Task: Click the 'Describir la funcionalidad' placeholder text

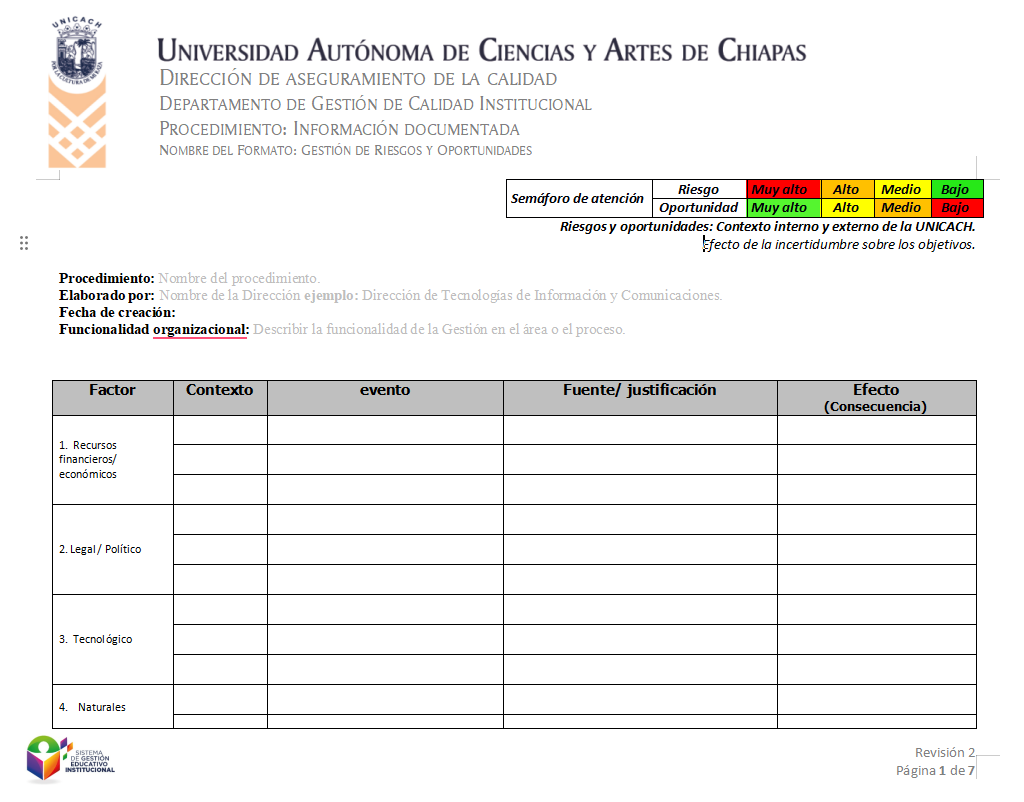Action: point(438,329)
